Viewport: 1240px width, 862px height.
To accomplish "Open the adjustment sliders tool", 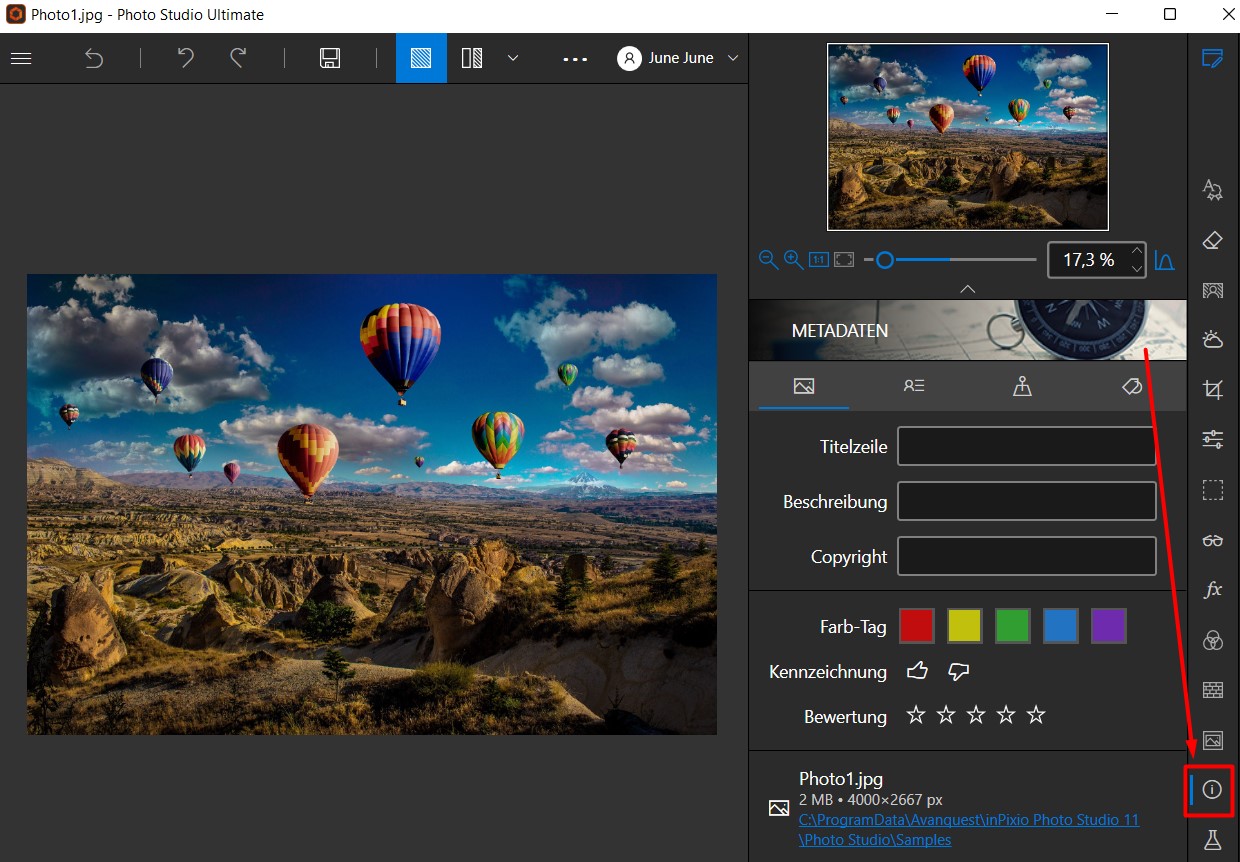I will point(1213,439).
